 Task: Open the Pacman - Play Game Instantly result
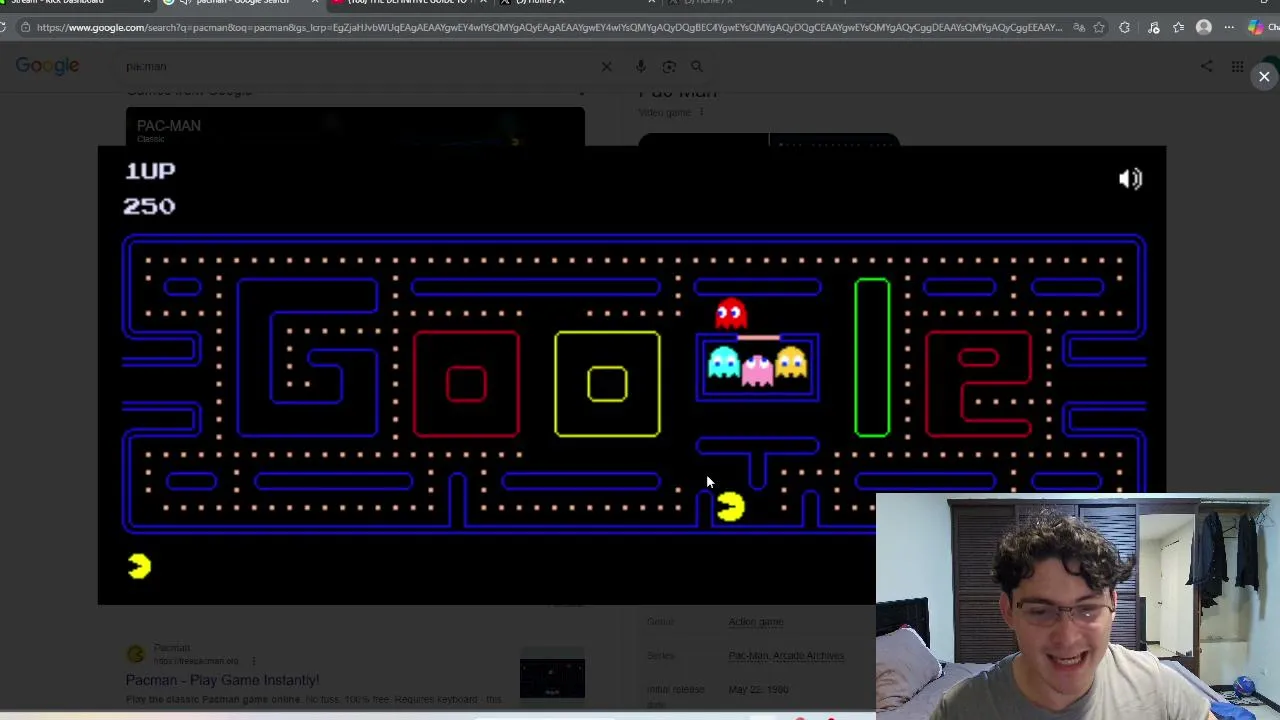(x=222, y=680)
